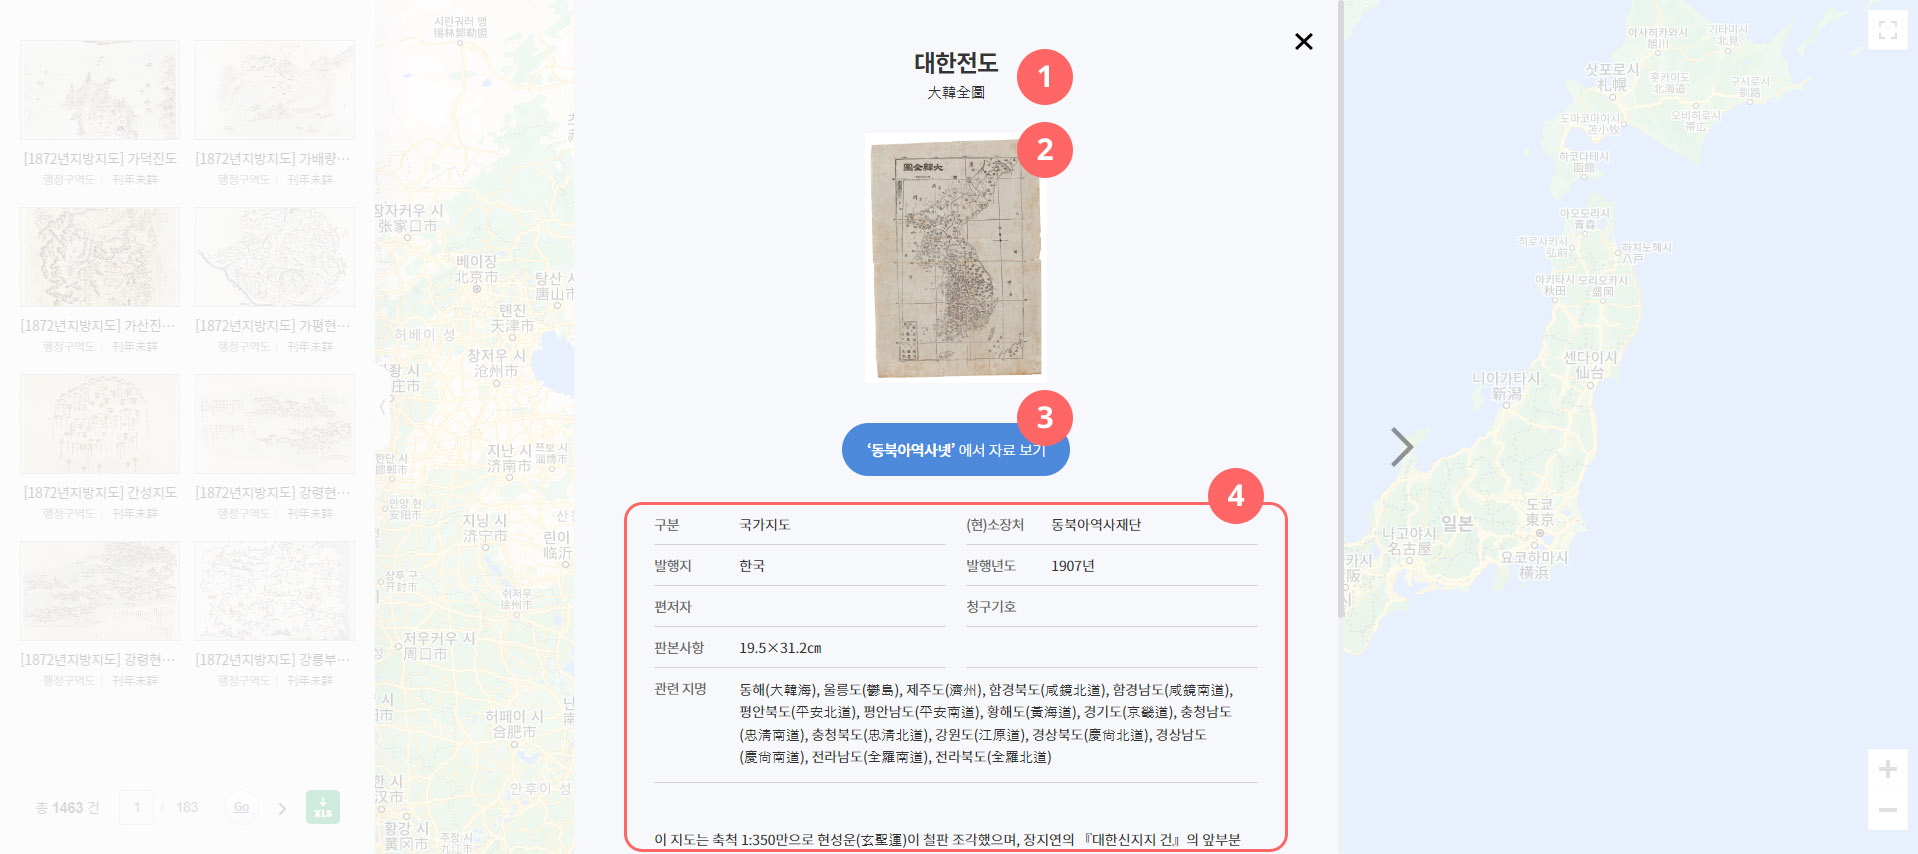Open the 가덕진도 map thumbnail
Screen dimensions: 1918x854
(x=100, y=90)
